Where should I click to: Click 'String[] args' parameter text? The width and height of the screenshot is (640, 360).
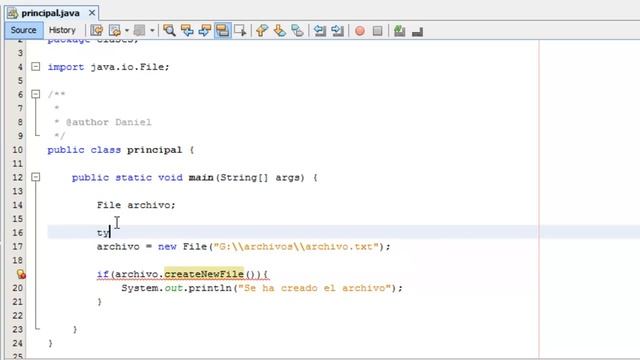click(262, 178)
